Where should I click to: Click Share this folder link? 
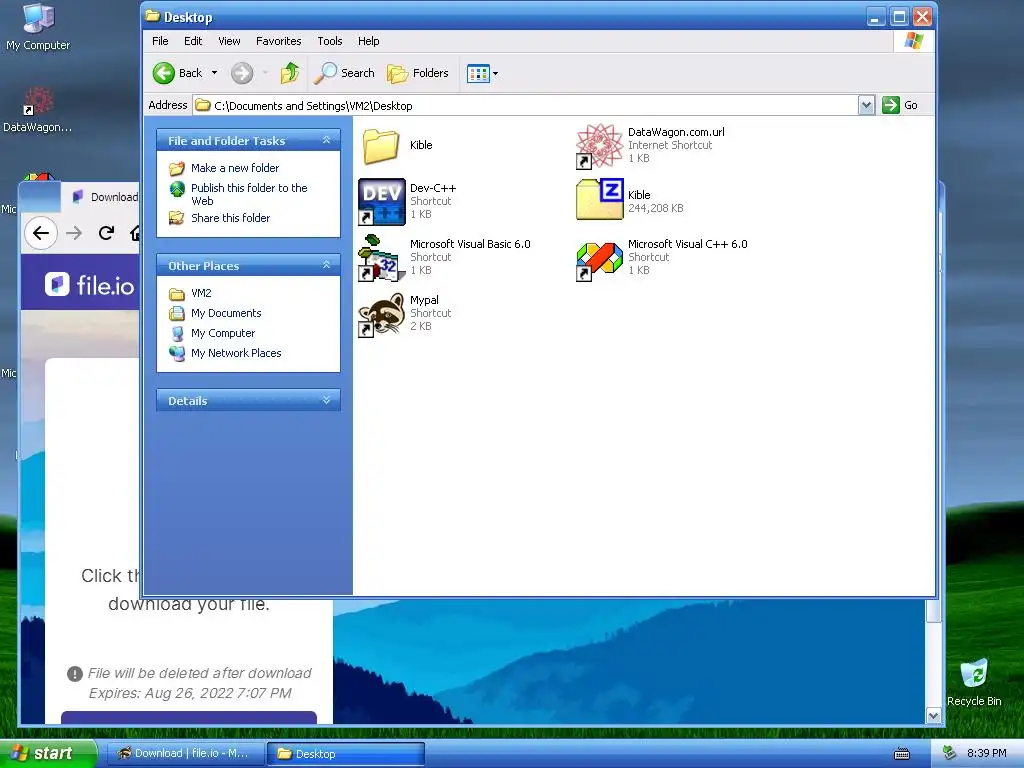(231, 217)
